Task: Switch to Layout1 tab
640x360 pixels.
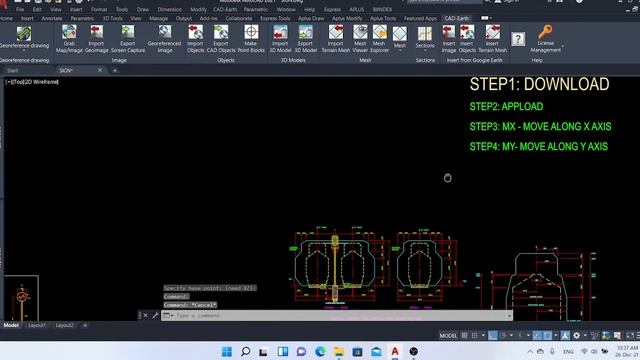Action: pyautogui.click(x=37, y=325)
